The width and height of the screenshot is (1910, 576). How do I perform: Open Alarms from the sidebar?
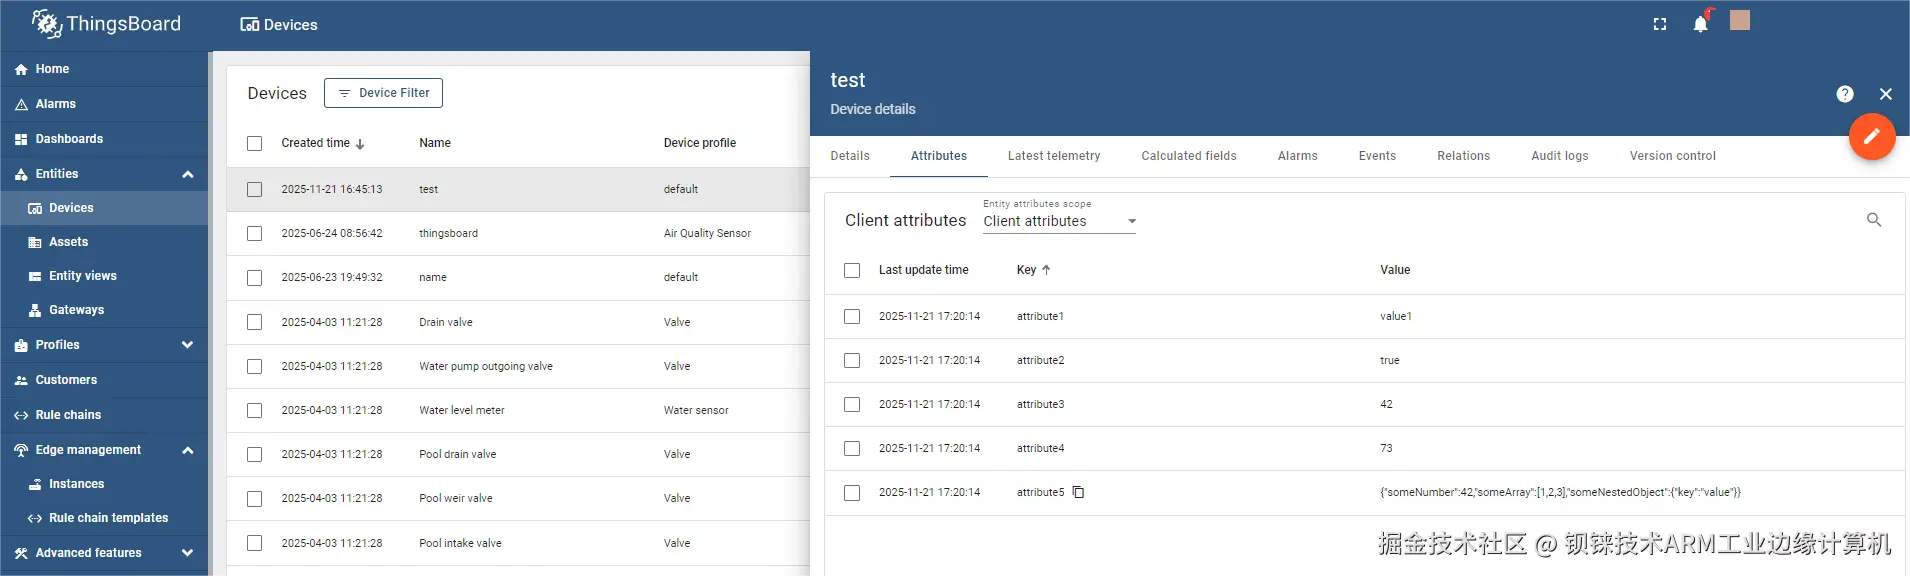[56, 104]
